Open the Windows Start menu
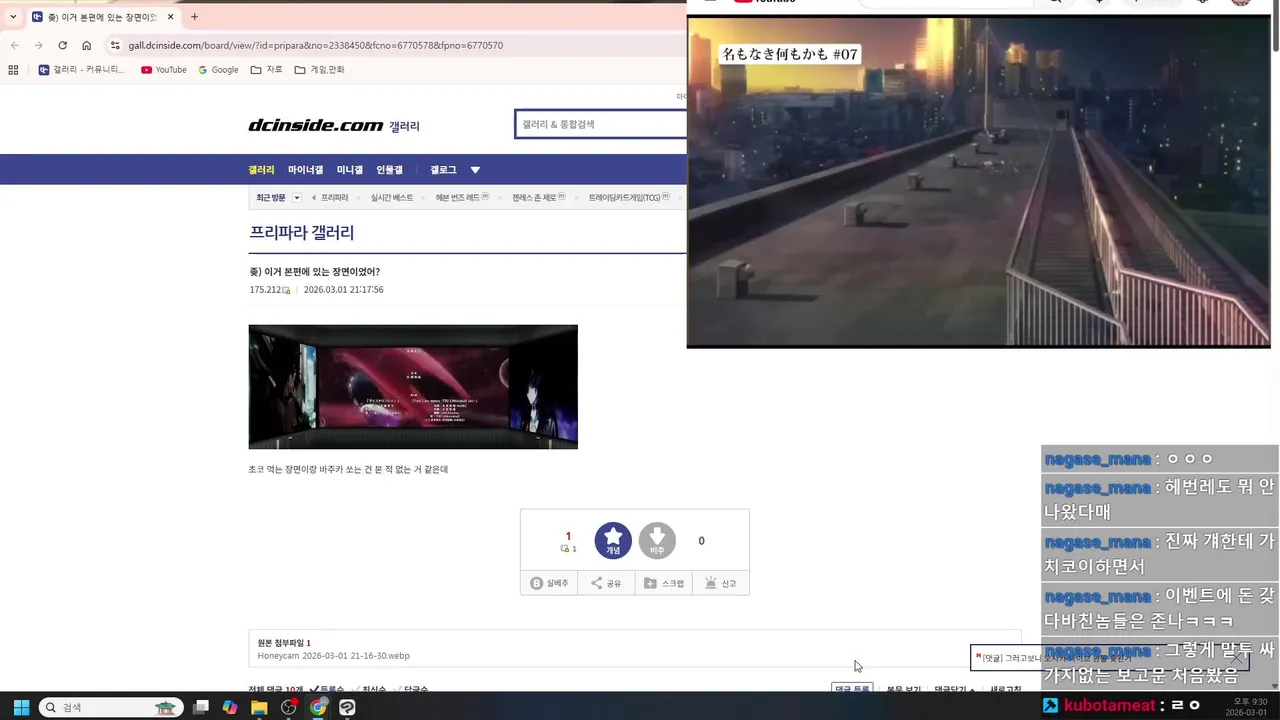This screenshot has height=720, width=1280. point(21,707)
